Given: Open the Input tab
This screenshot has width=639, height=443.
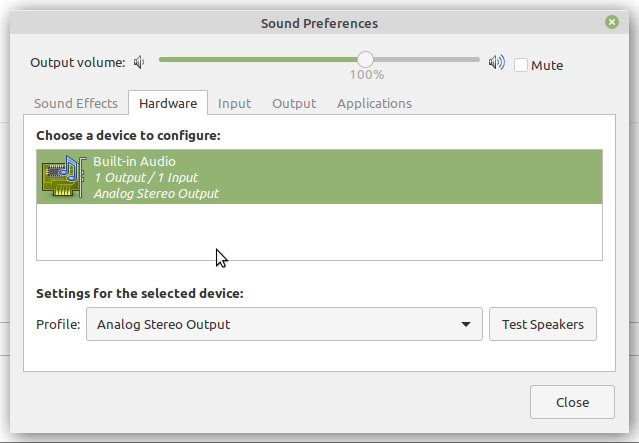Looking at the screenshot, I should 234,104.
